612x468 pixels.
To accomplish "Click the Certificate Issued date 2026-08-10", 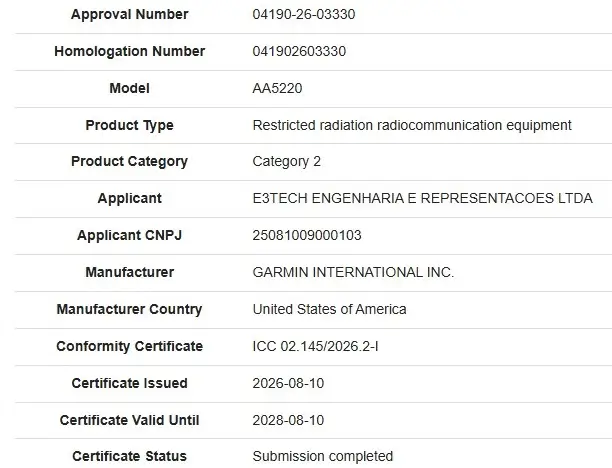I will pyautogui.click(x=288, y=383).
